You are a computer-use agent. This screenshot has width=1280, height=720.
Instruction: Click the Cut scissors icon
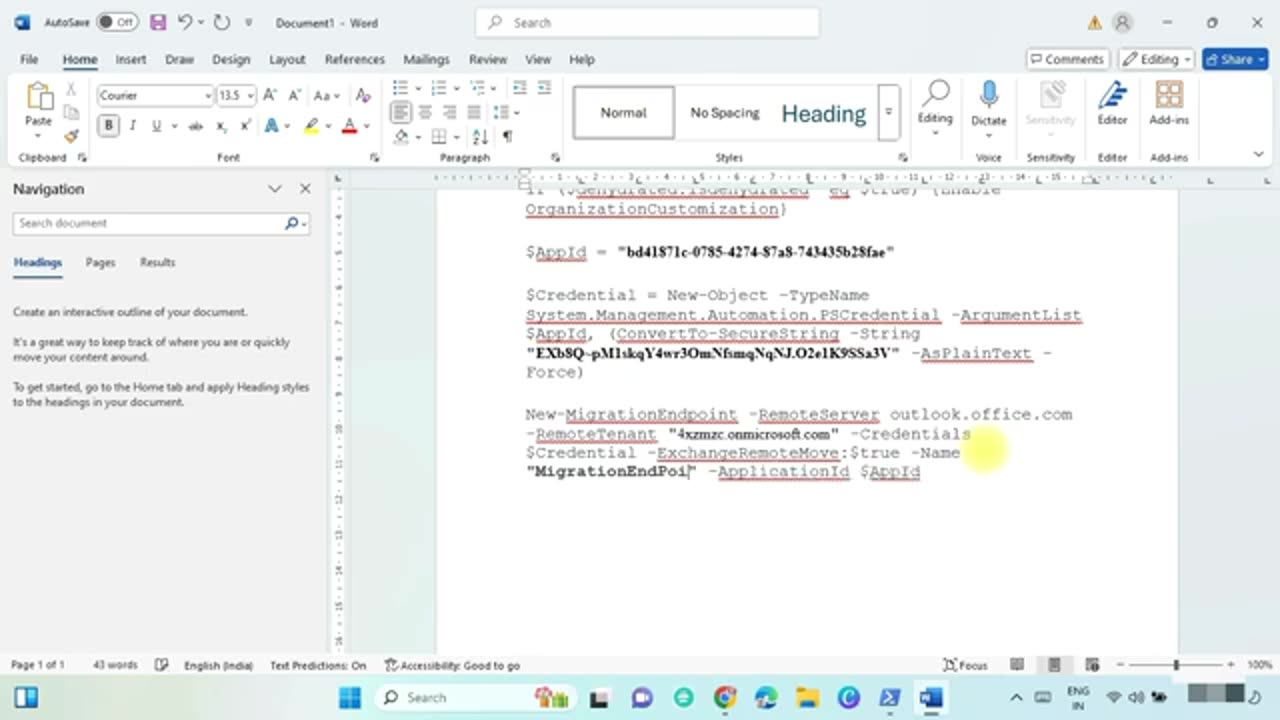tap(71, 89)
